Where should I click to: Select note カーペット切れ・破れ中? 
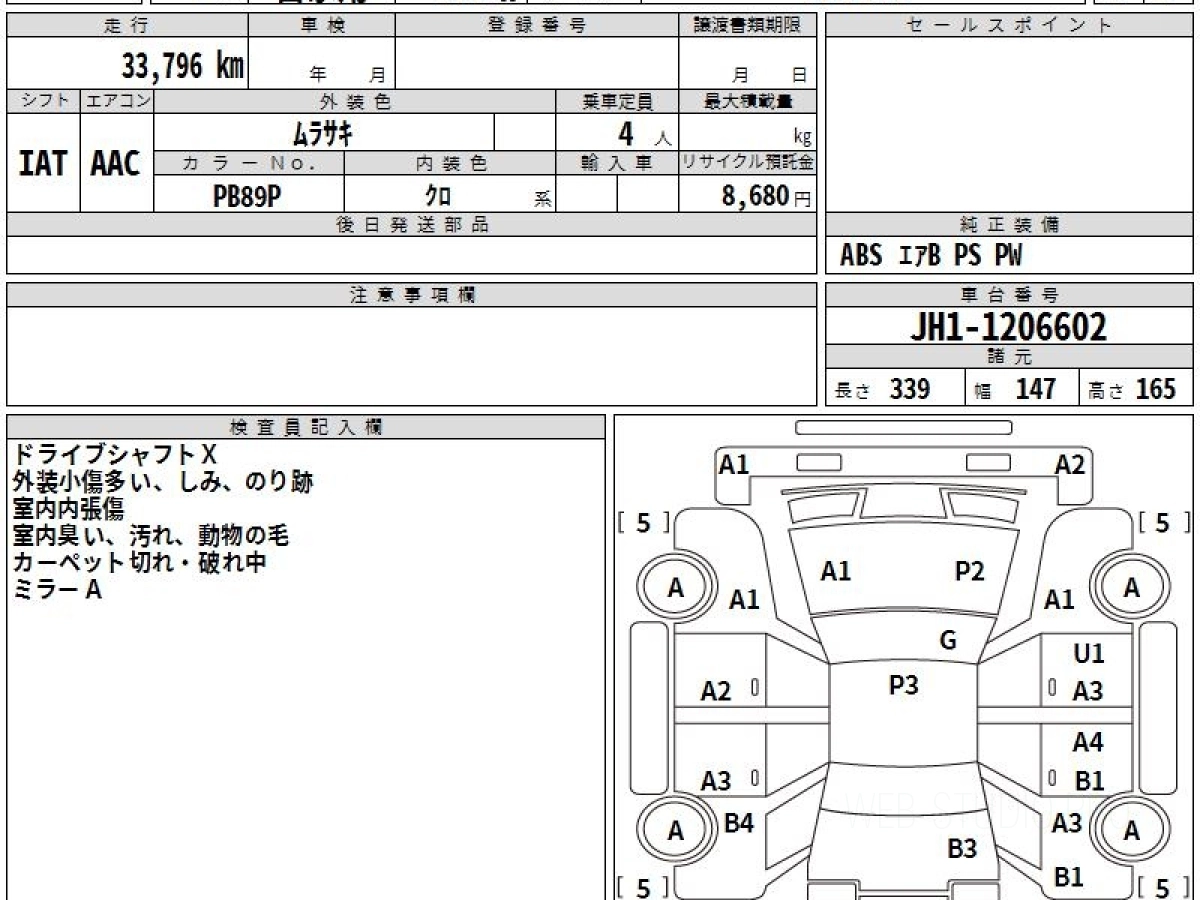(x=139, y=563)
